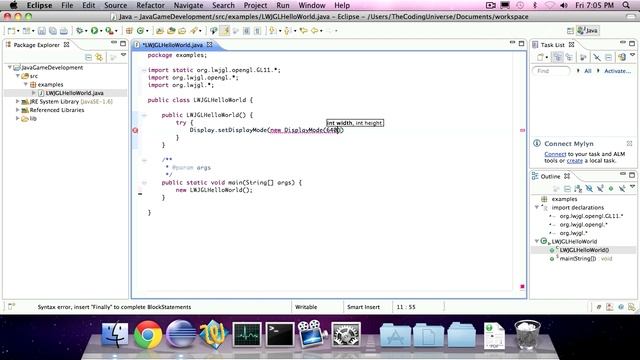Open Google Chrome from the Dock
The image size is (640, 360).
[x=148, y=335]
